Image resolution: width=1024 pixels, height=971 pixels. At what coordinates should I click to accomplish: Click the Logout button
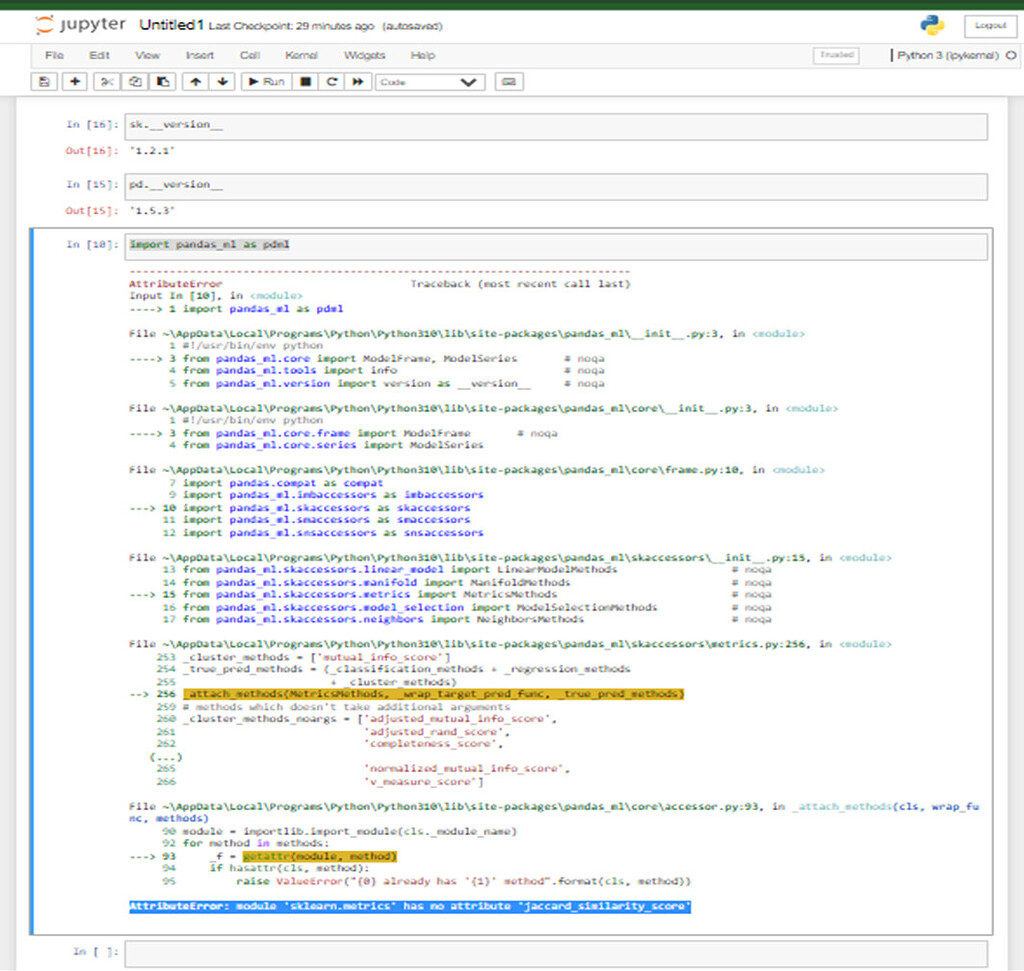pyautogui.click(x=989, y=24)
